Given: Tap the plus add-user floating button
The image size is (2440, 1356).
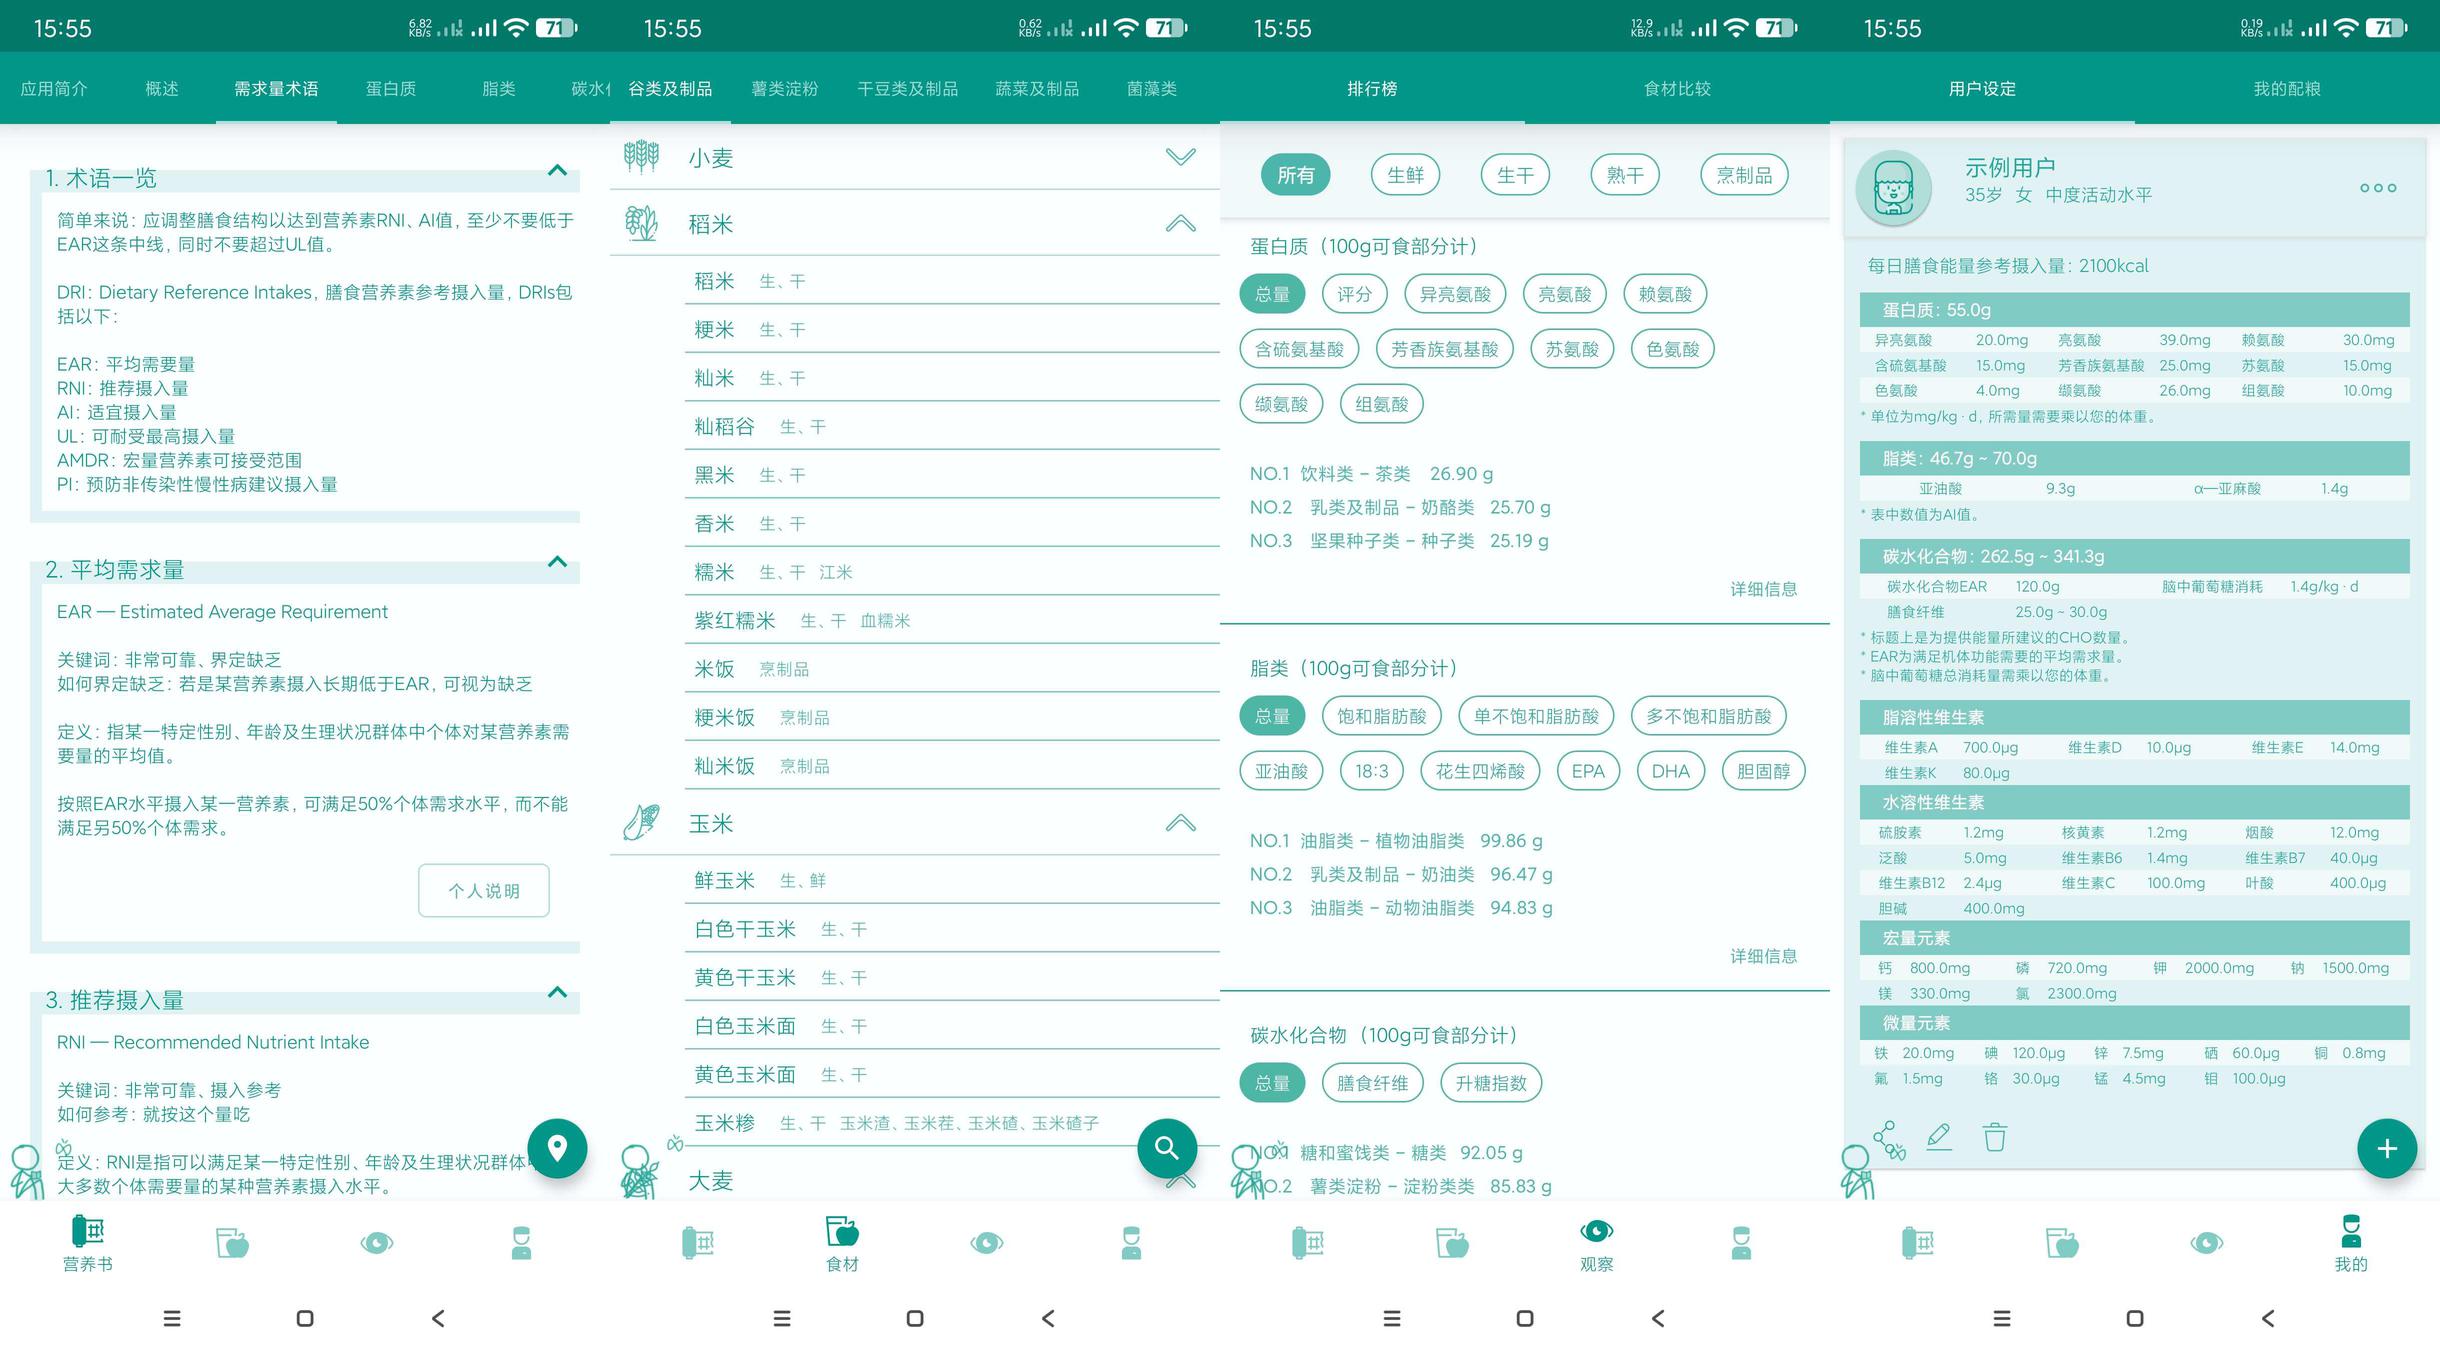Looking at the screenshot, I should click(x=2386, y=1148).
